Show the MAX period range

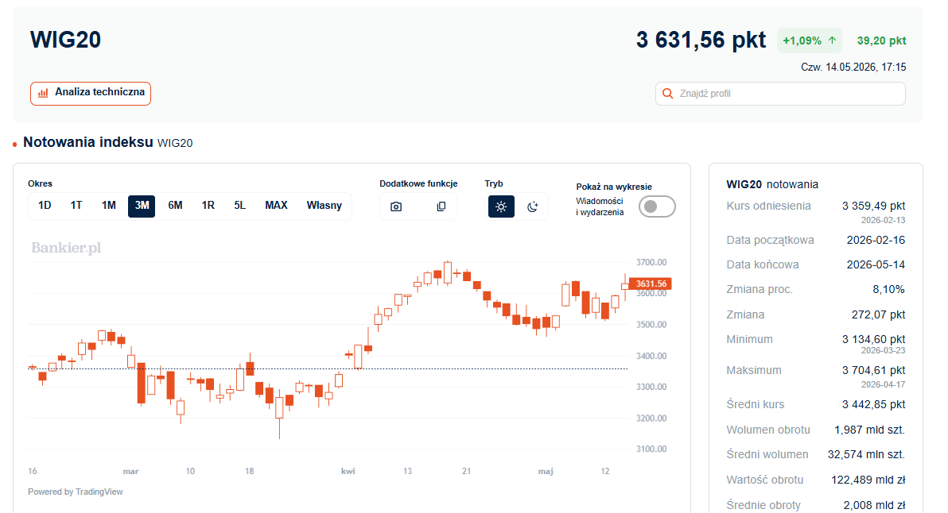click(x=276, y=205)
